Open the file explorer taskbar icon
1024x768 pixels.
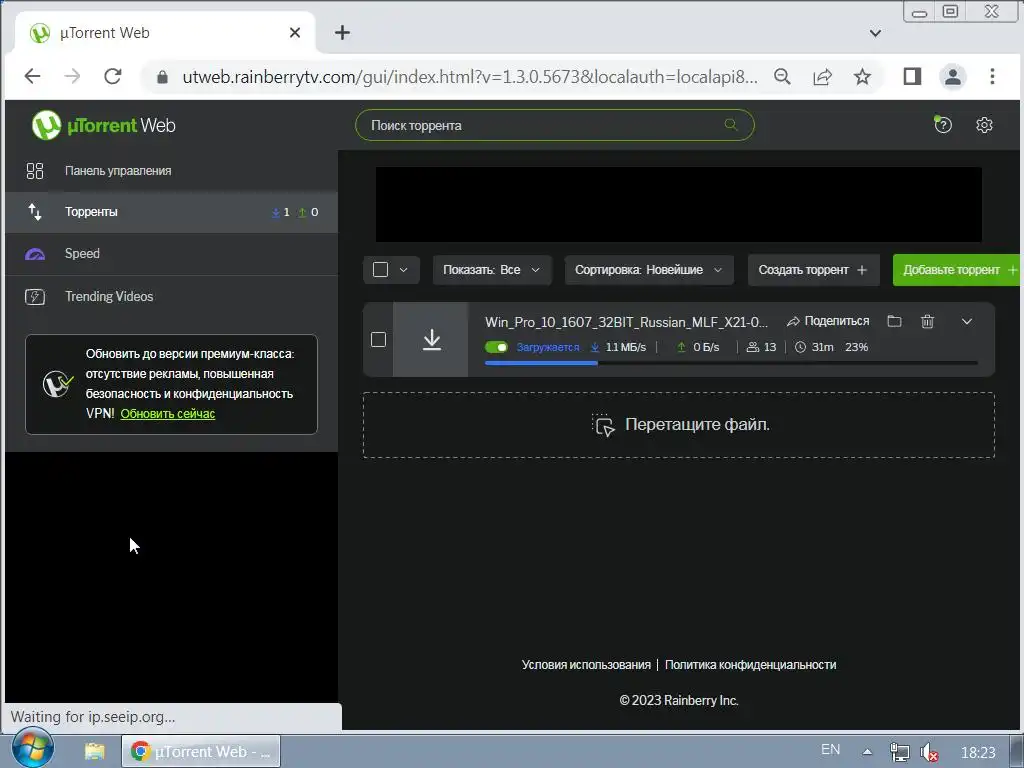point(95,751)
